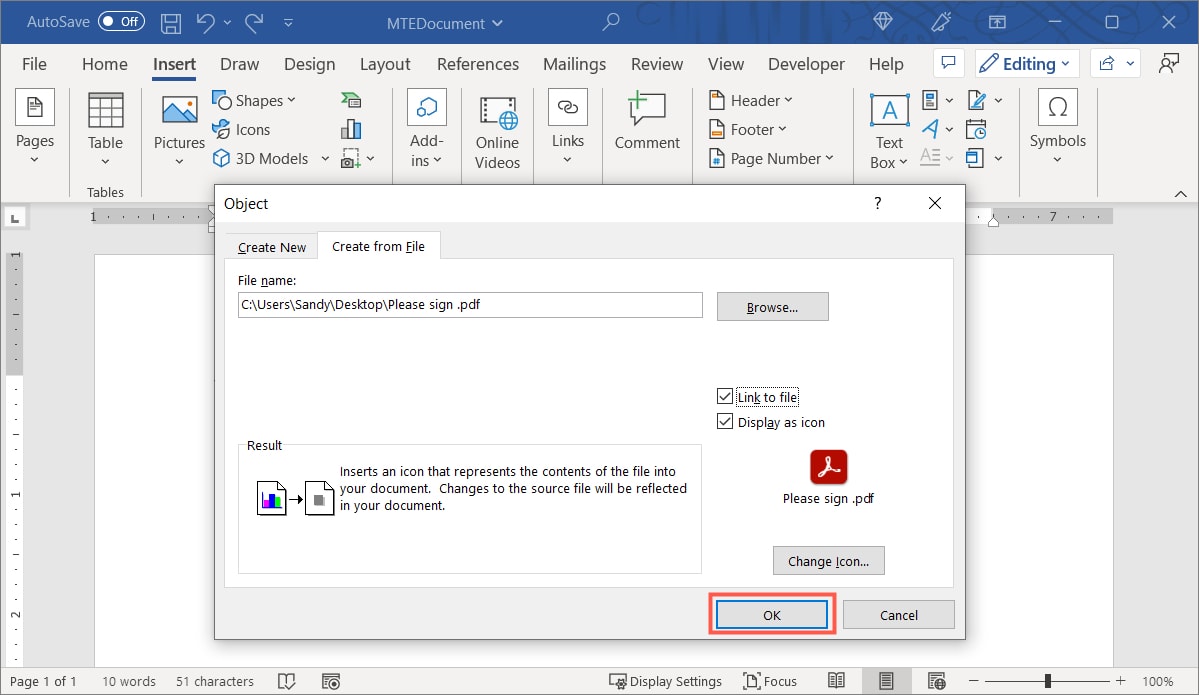Switch to the Create New tab
1199x695 pixels.
click(271, 246)
